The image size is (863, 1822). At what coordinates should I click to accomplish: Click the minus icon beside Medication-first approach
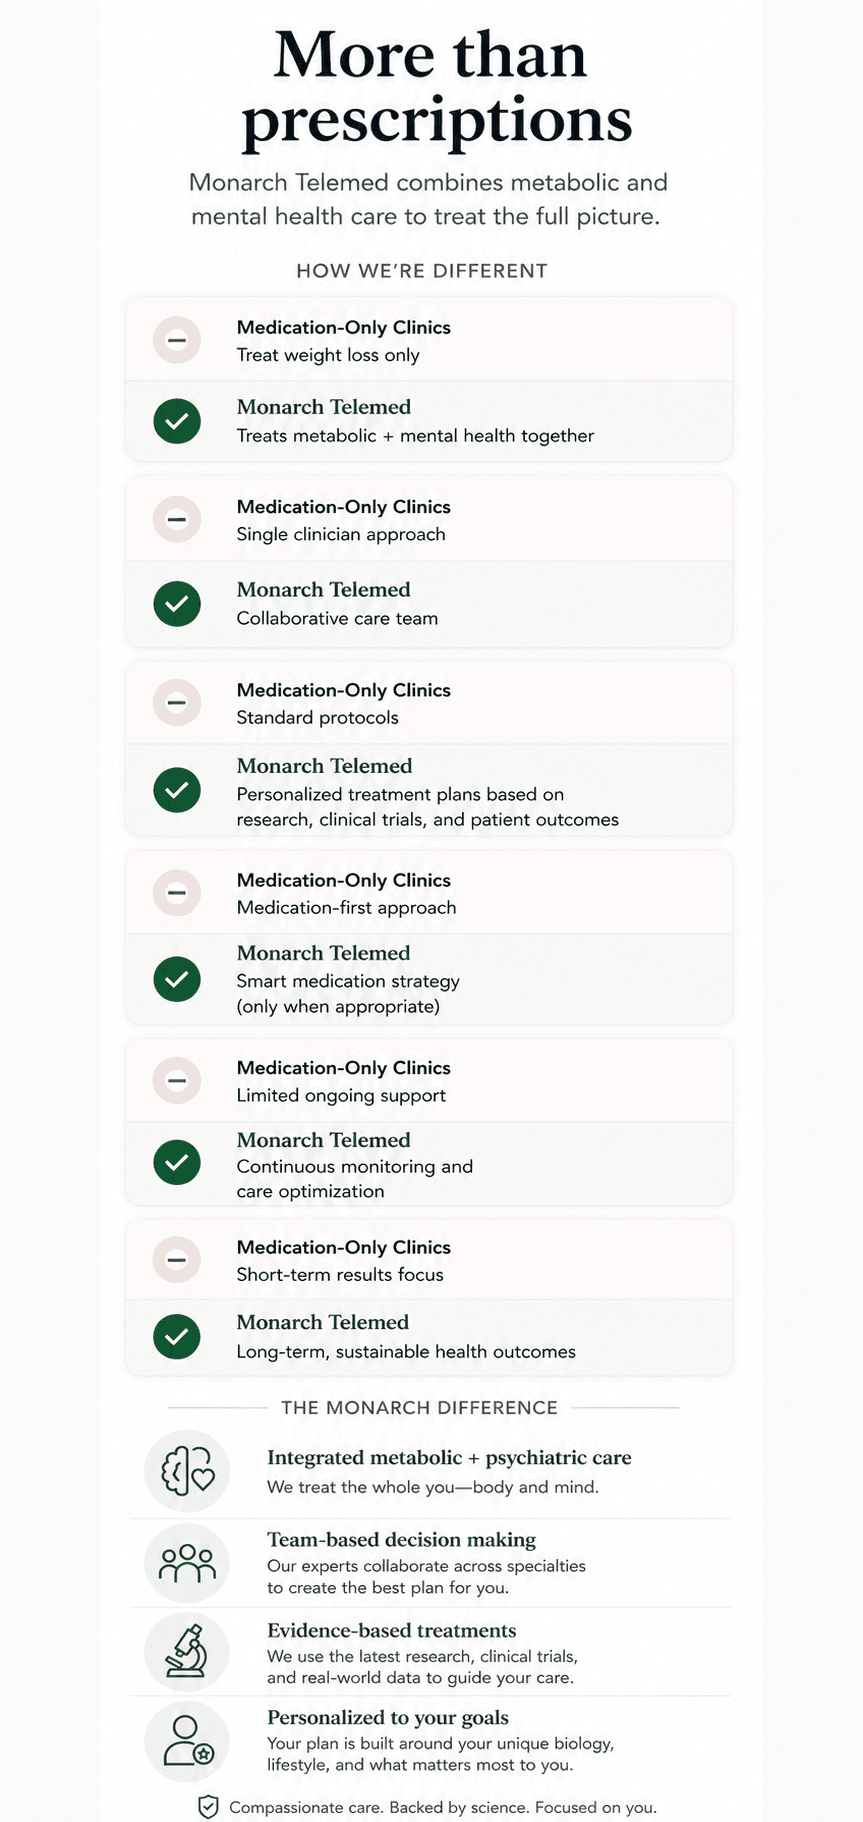point(177,892)
